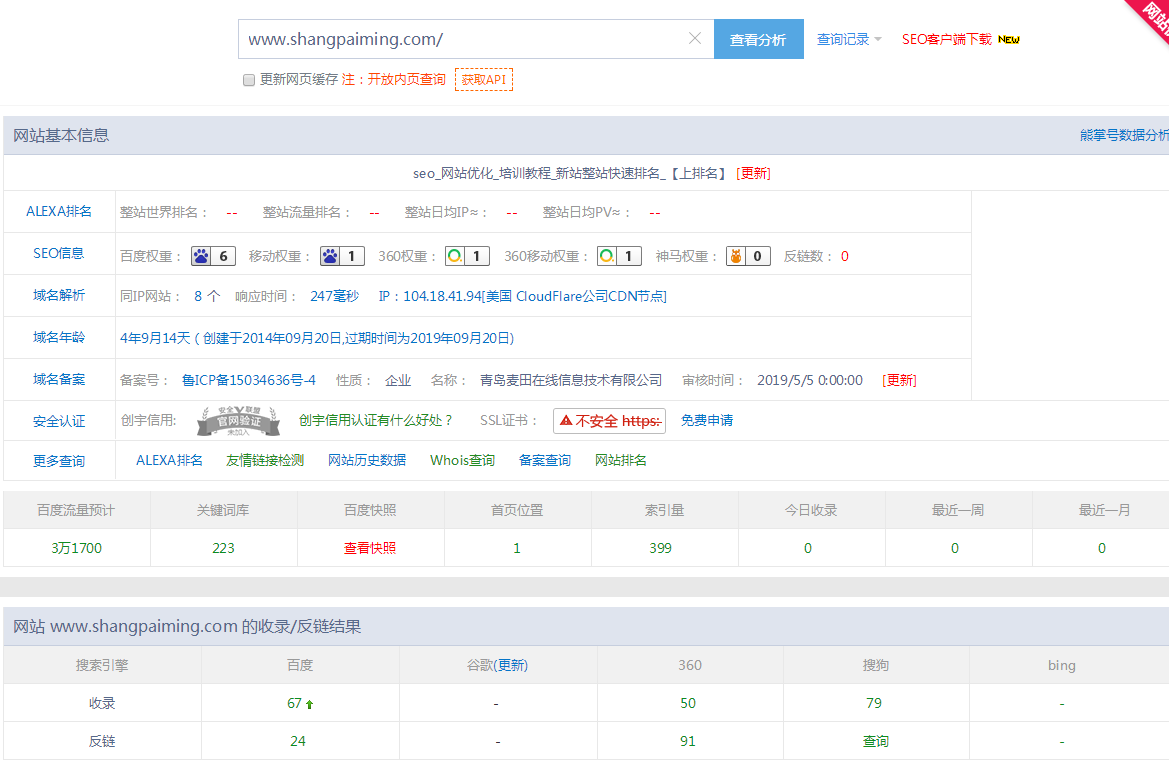This screenshot has width=1169, height=770.
Task: Click the 360 mobile weight badge
Action: coord(620,256)
